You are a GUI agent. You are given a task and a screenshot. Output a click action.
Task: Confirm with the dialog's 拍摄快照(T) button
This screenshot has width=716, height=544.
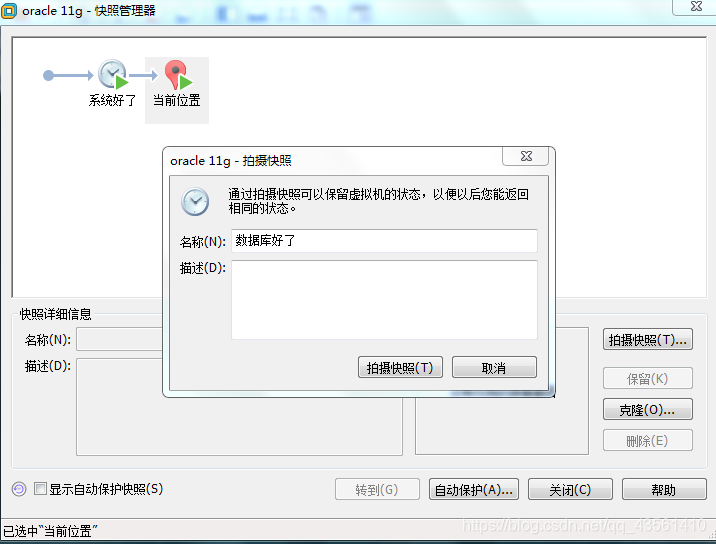pos(400,367)
